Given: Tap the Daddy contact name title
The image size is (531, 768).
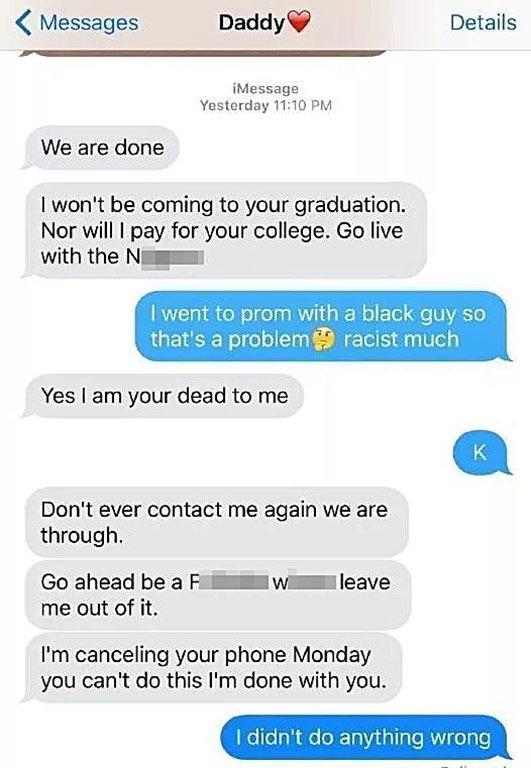Looking at the screenshot, I should [251, 23].
